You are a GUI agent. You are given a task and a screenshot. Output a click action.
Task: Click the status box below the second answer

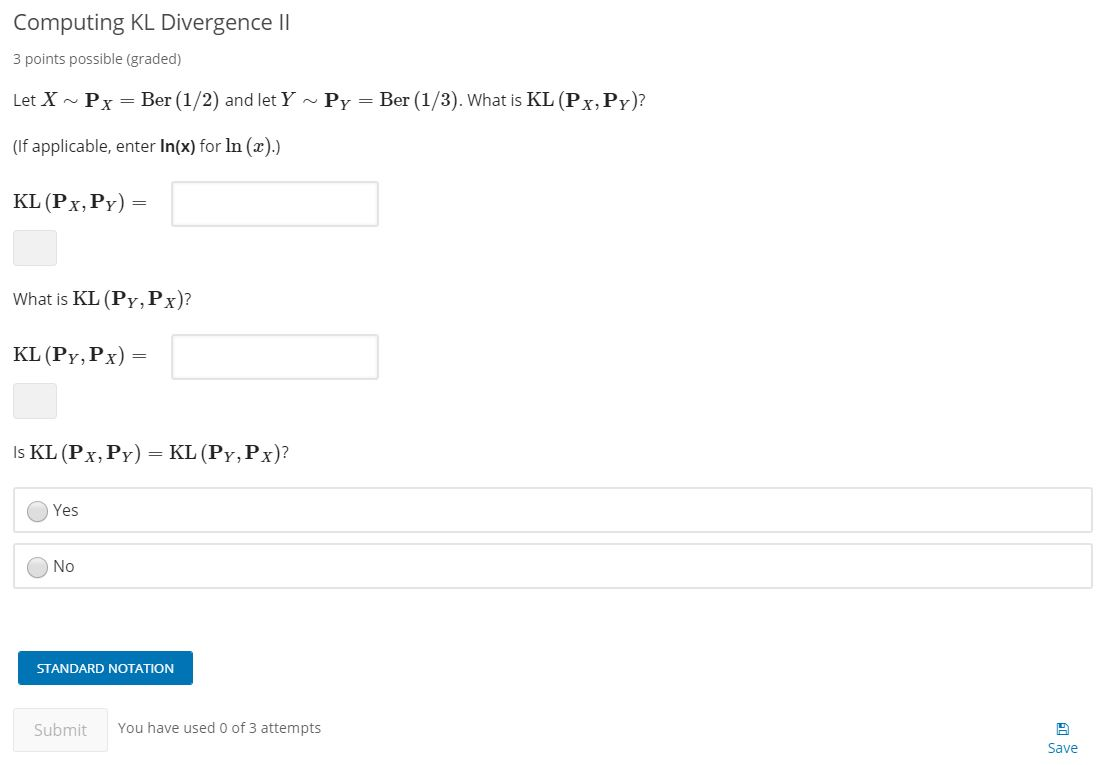tap(34, 400)
